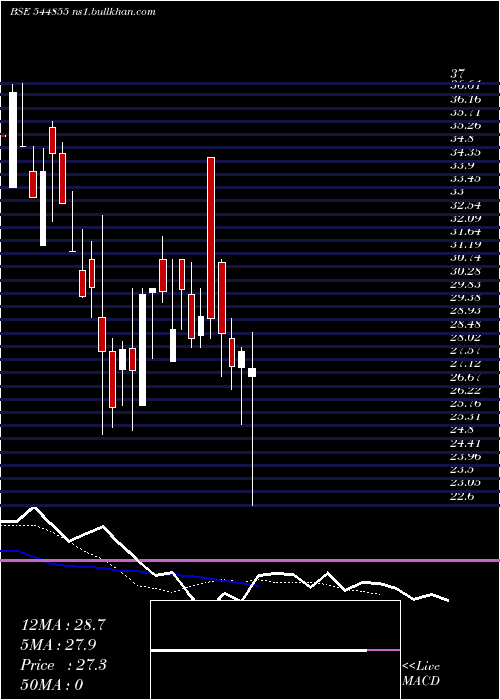Click the 30.74 price axis label
The image size is (500, 700).
coord(465,258)
